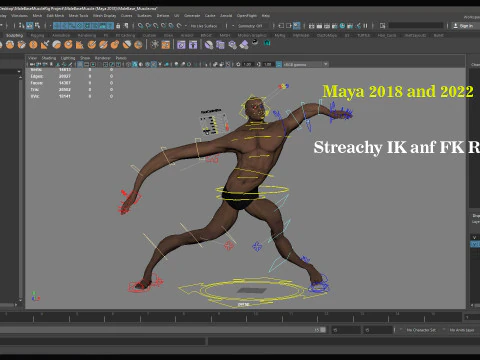Open the Workspace selector at top right
This screenshot has width=480, height=360.
pos(472,17)
